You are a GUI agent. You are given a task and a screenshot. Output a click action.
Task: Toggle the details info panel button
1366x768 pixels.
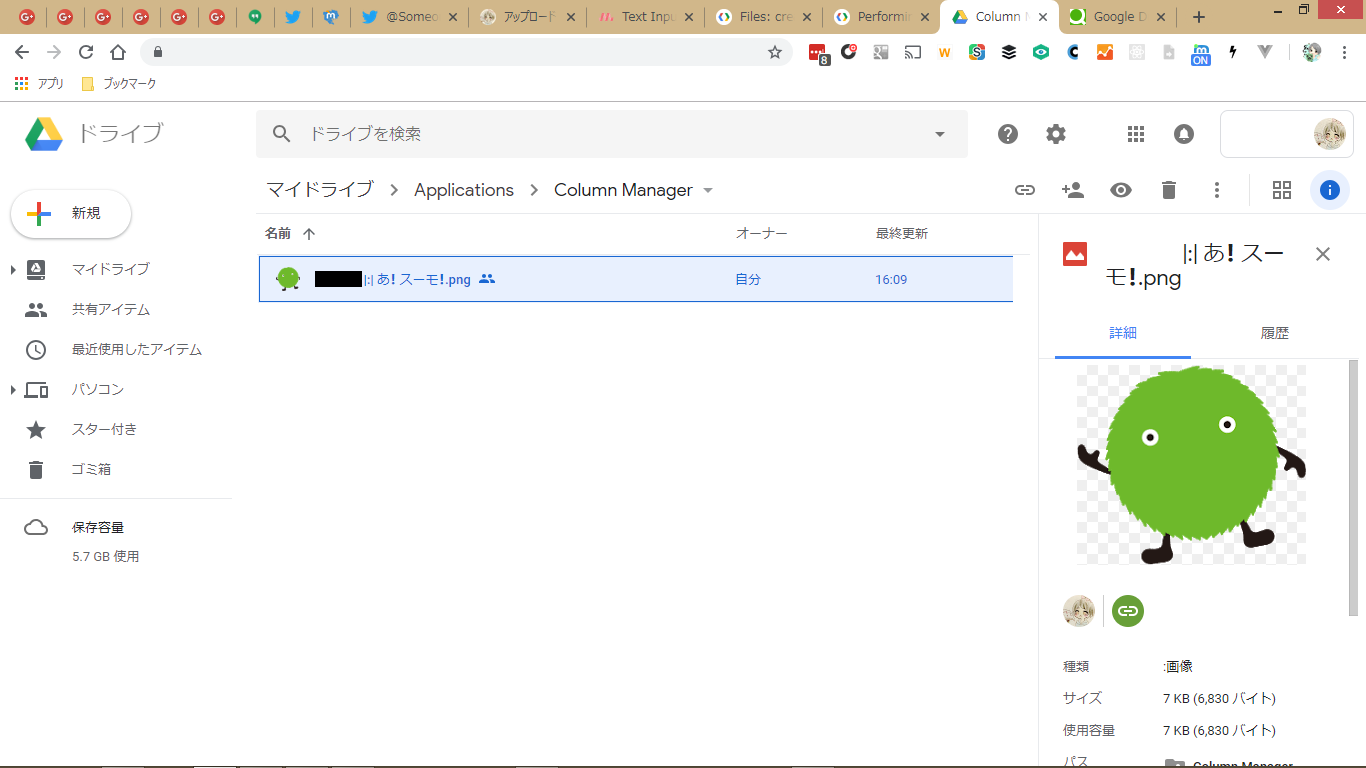point(1329,190)
